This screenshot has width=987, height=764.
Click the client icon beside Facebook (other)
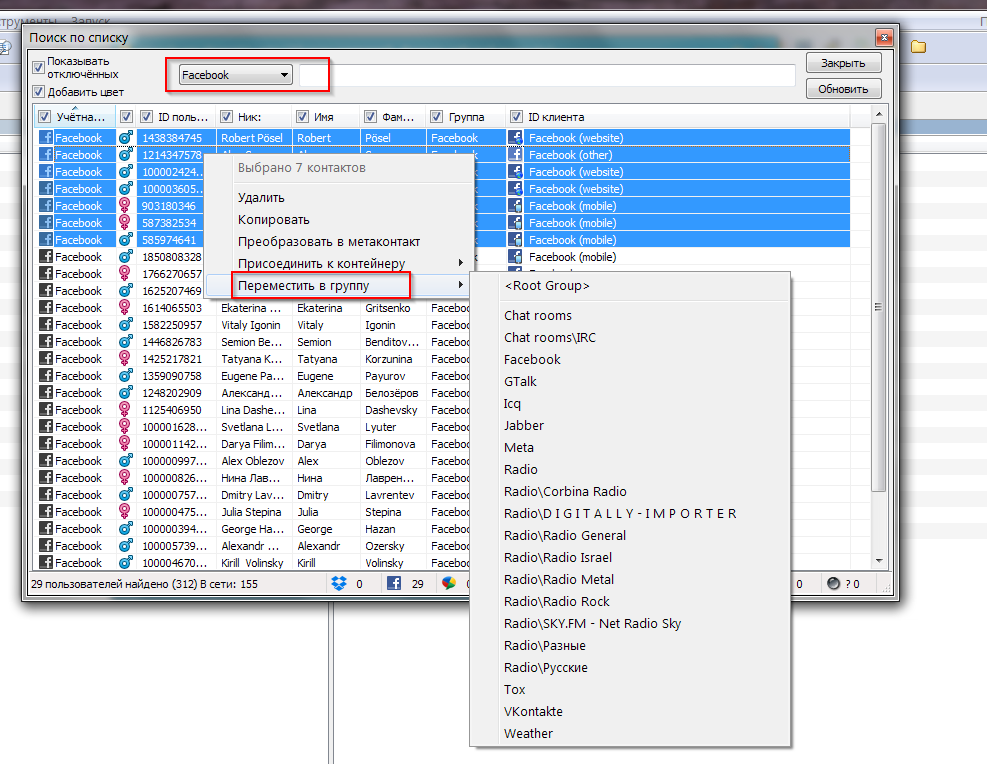[515, 154]
